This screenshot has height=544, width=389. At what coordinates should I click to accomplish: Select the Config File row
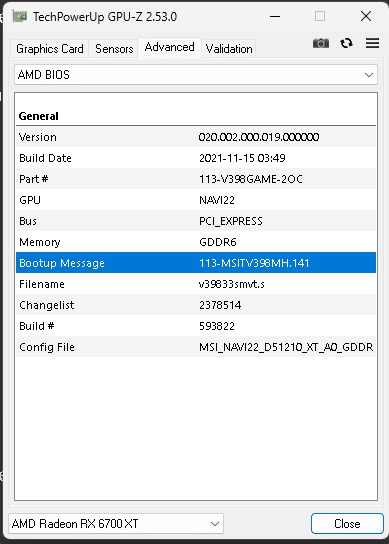point(196,347)
